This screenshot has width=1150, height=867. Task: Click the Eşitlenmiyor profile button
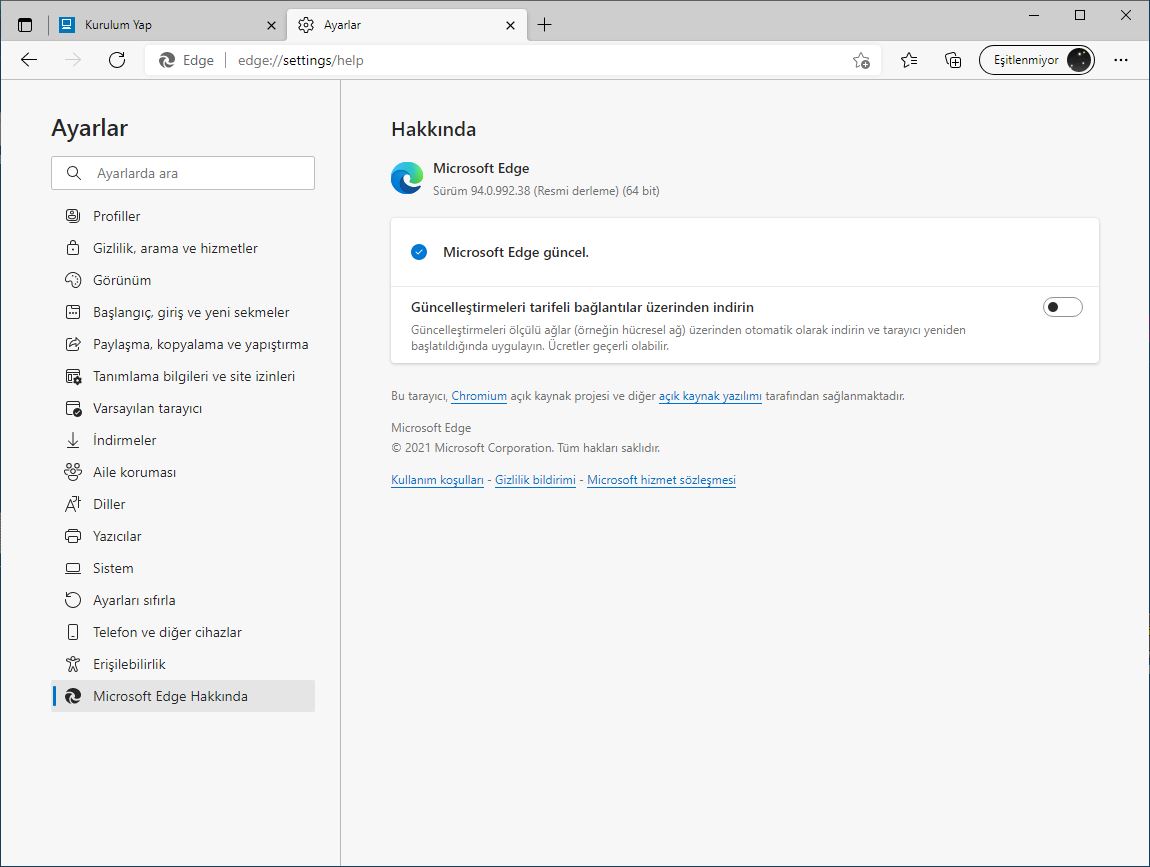(x=1036, y=60)
